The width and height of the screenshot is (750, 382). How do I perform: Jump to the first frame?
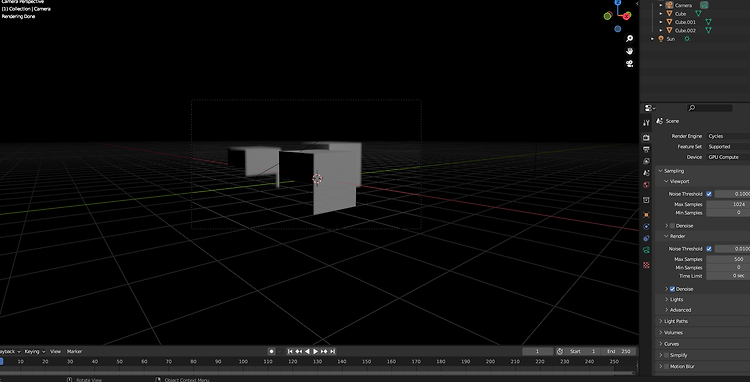pos(290,351)
